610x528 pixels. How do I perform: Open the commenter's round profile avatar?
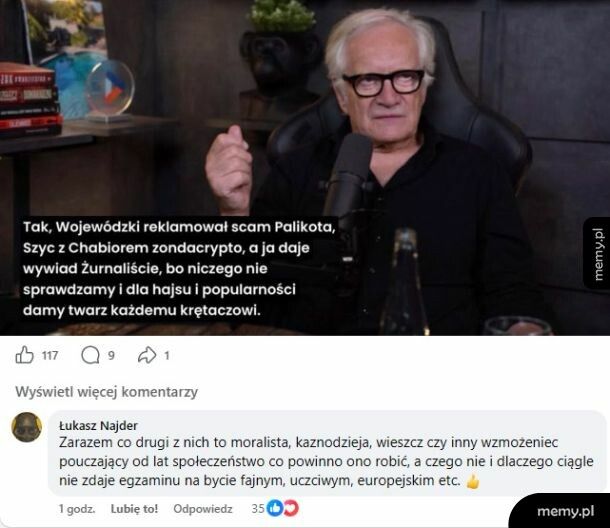coord(27,427)
